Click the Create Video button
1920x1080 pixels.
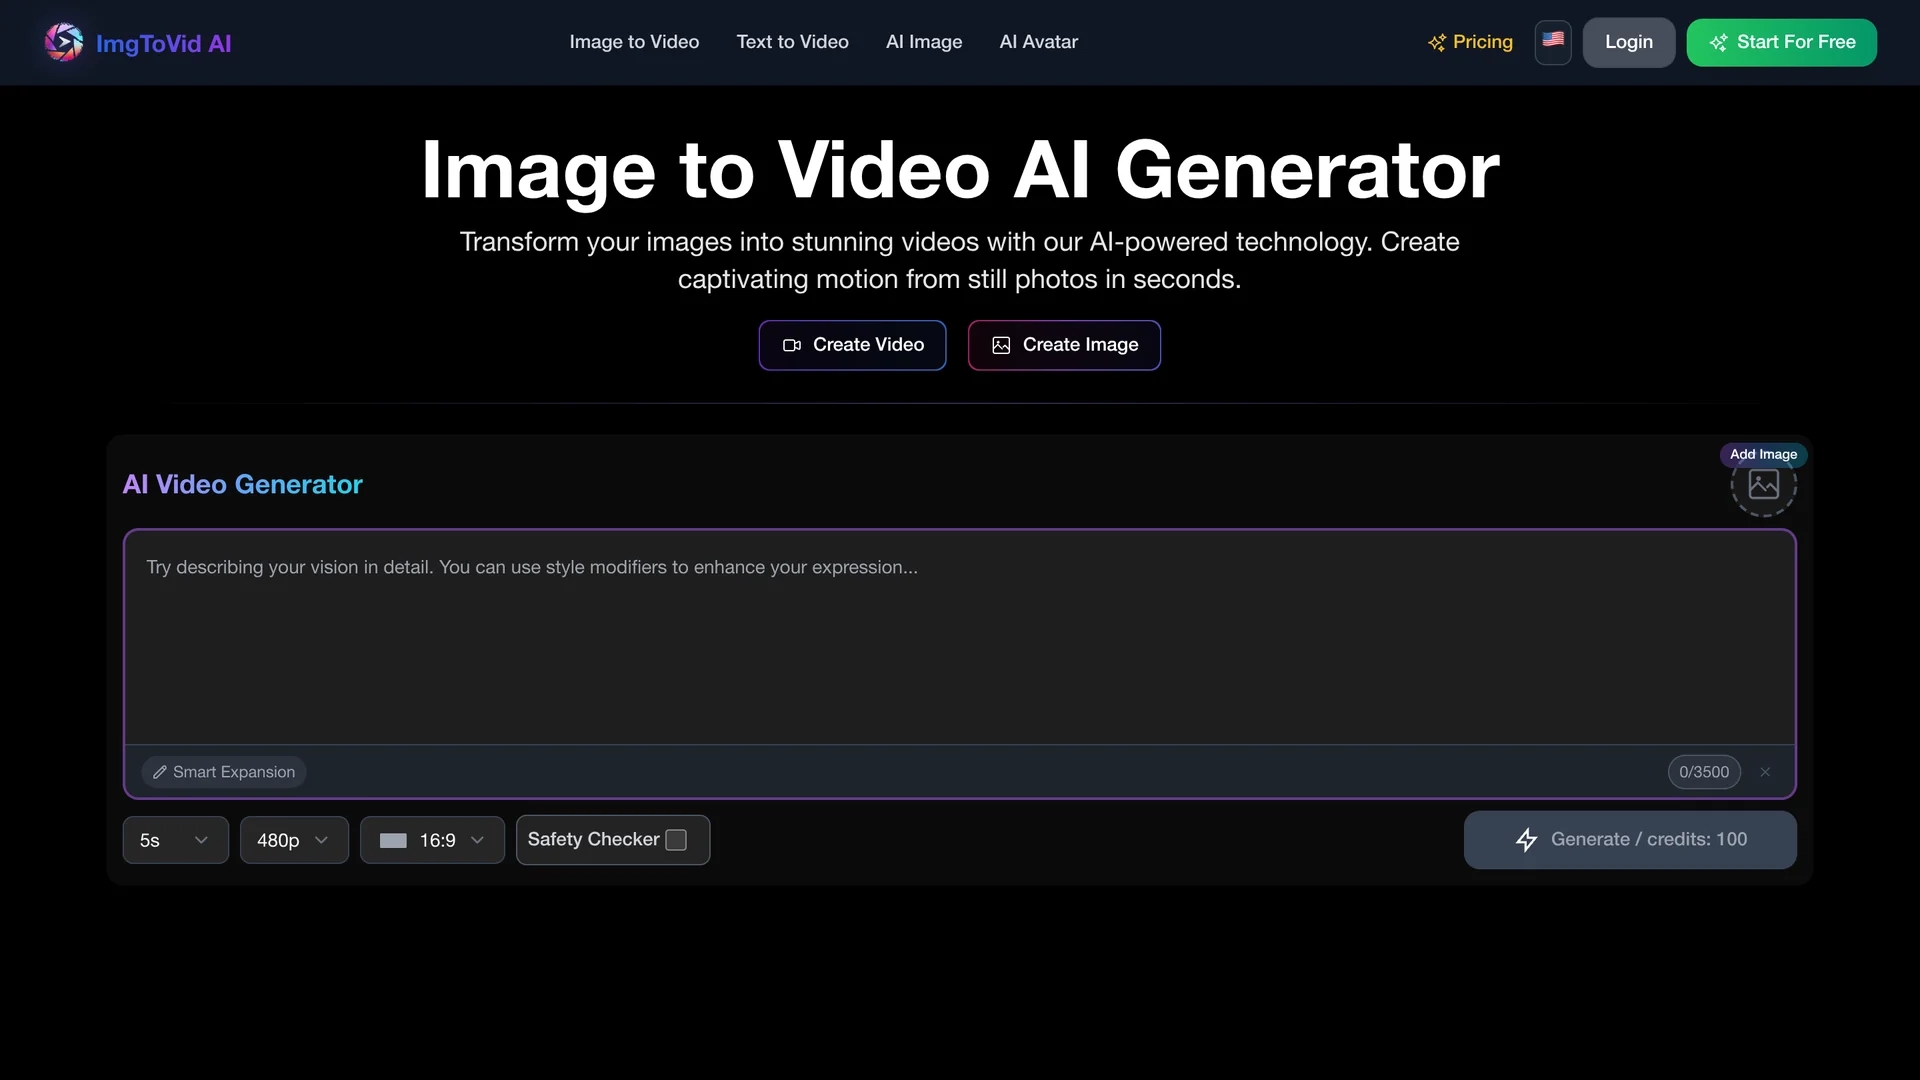tap(852, 345)
